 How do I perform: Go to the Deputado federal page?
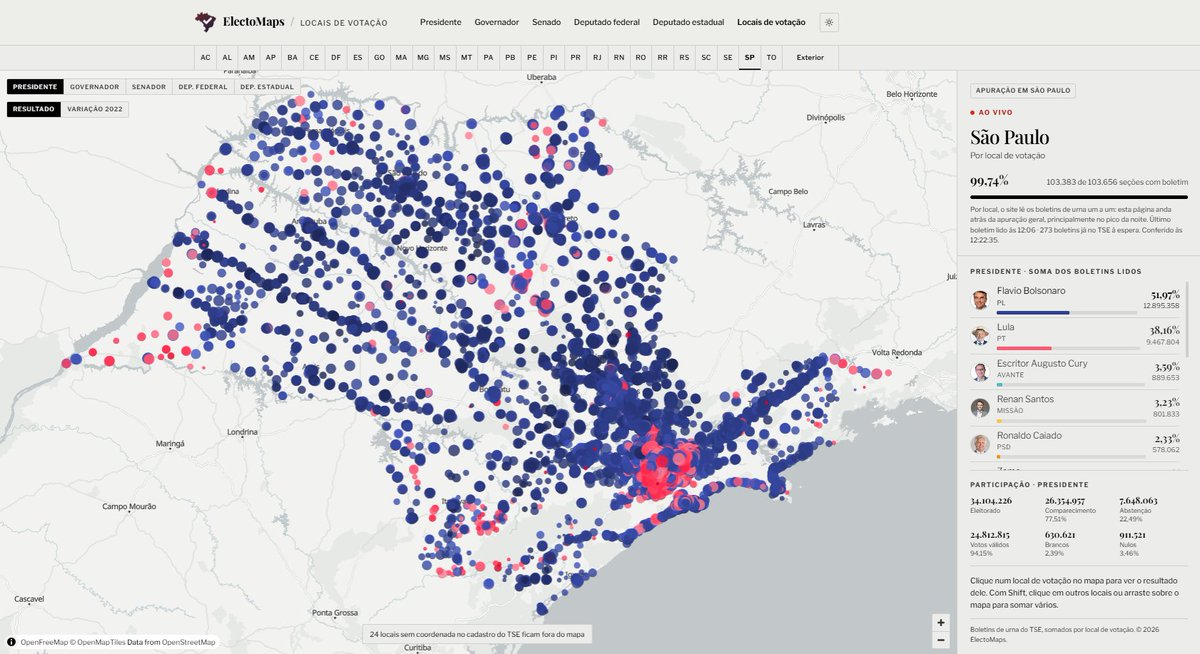coord(607,22)
